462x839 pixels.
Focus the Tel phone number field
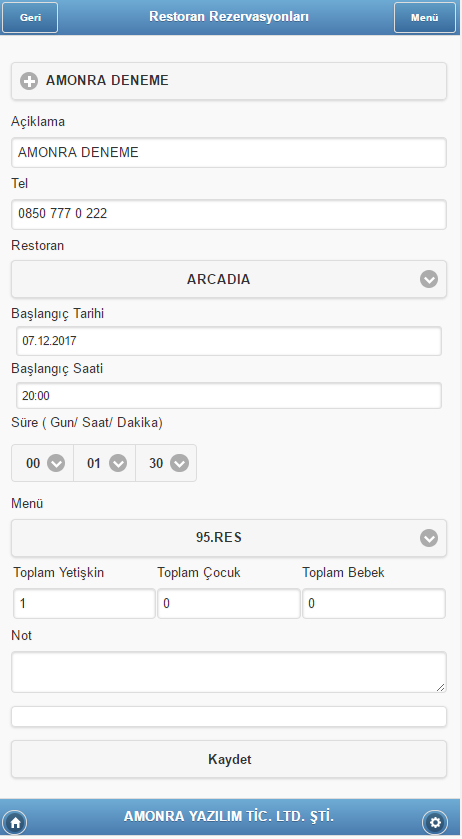tap(229, 214)
